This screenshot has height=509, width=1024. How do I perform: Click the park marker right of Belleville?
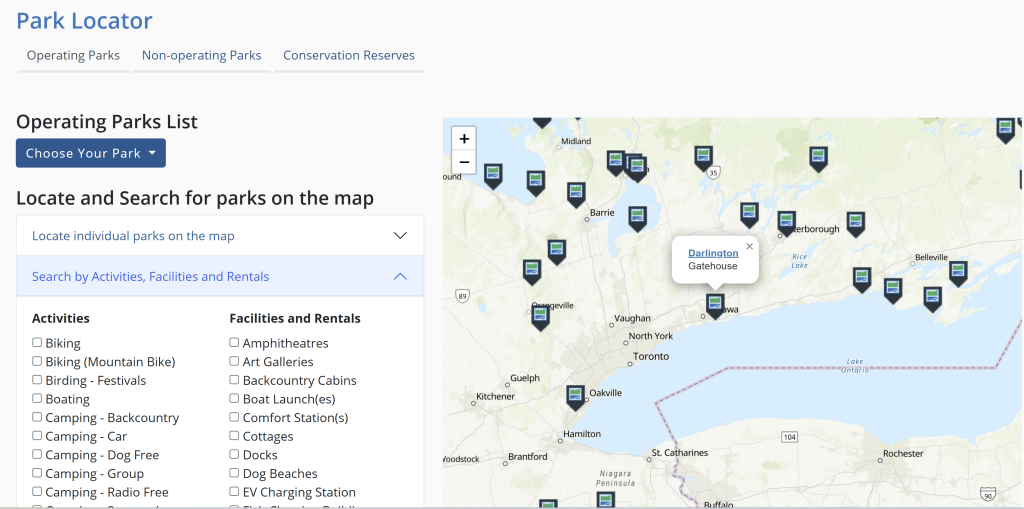tap(958, 273)
